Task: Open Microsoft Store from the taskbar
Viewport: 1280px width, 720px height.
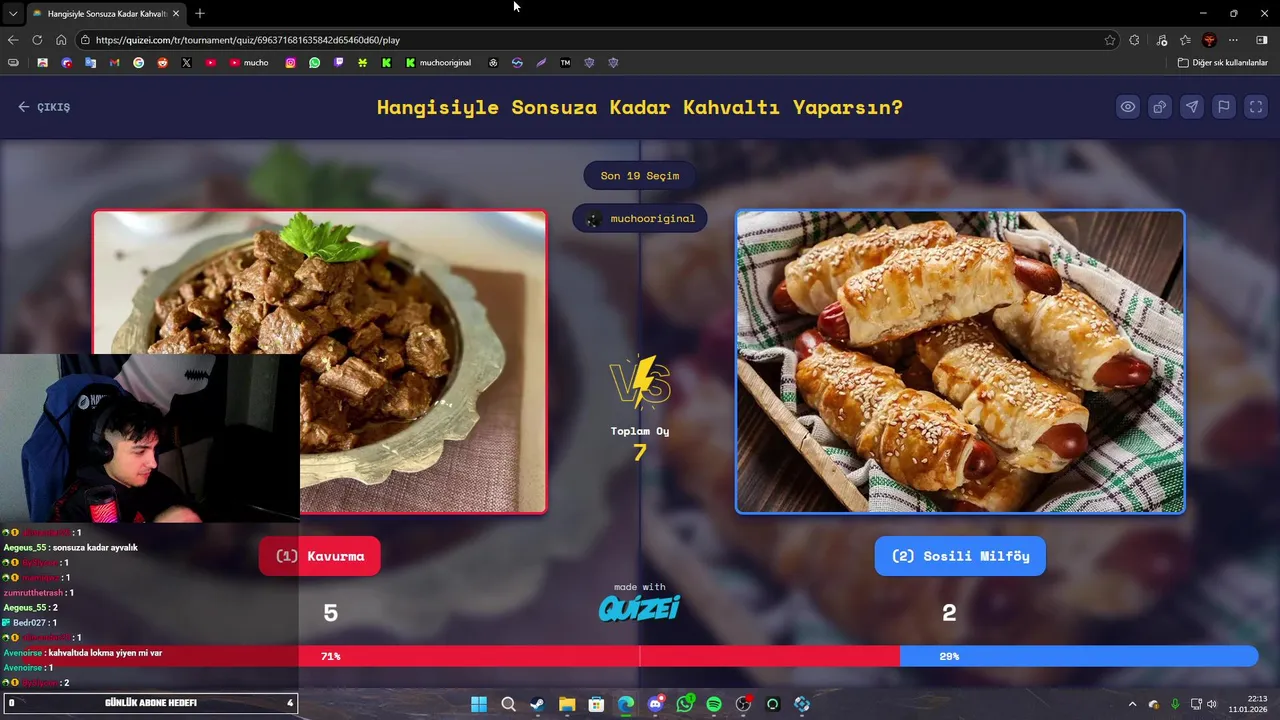Action: 596,704
